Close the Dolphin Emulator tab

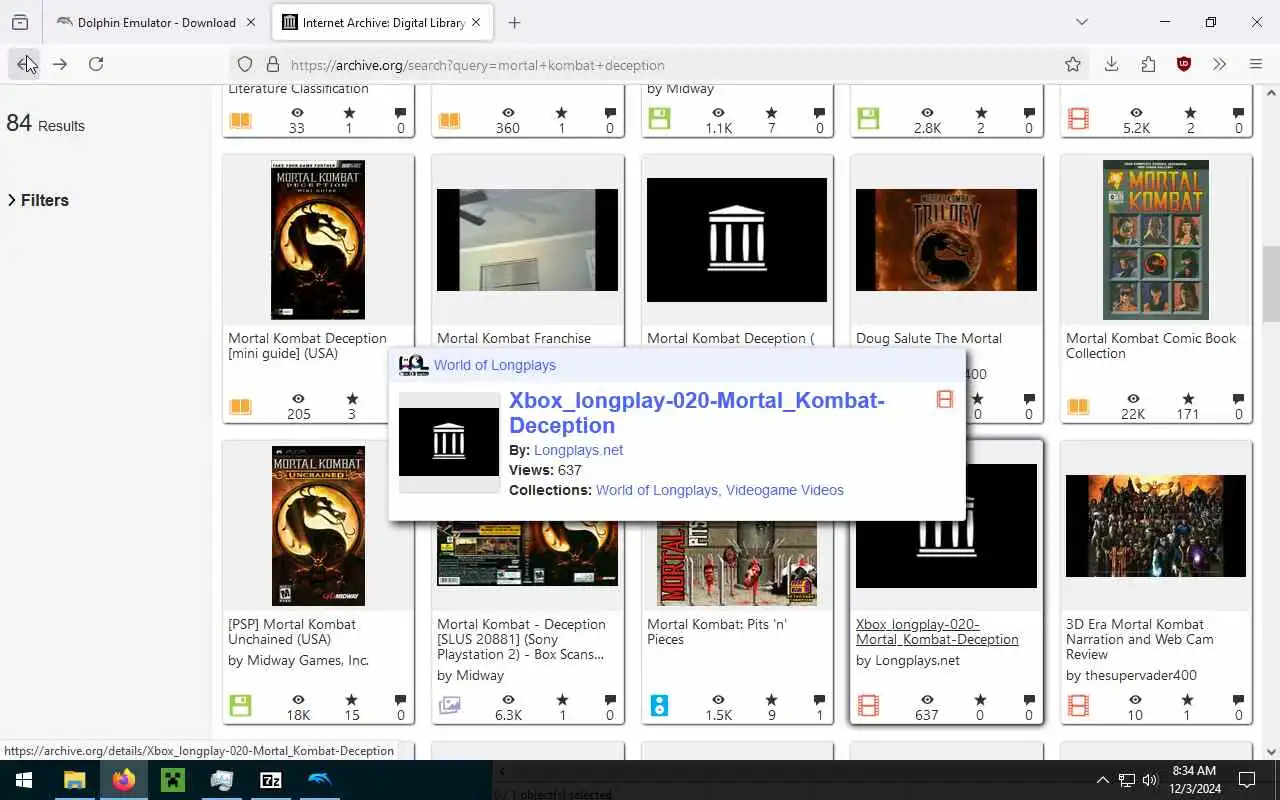tap(251, 22)
